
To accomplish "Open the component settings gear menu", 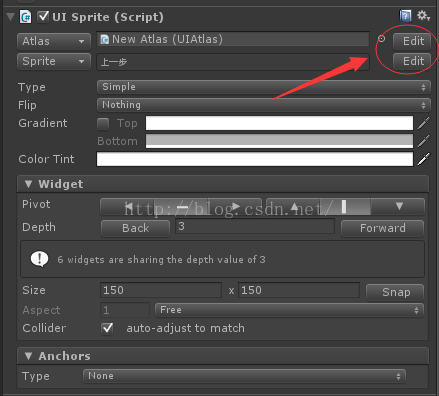I will tap(423, 16).
